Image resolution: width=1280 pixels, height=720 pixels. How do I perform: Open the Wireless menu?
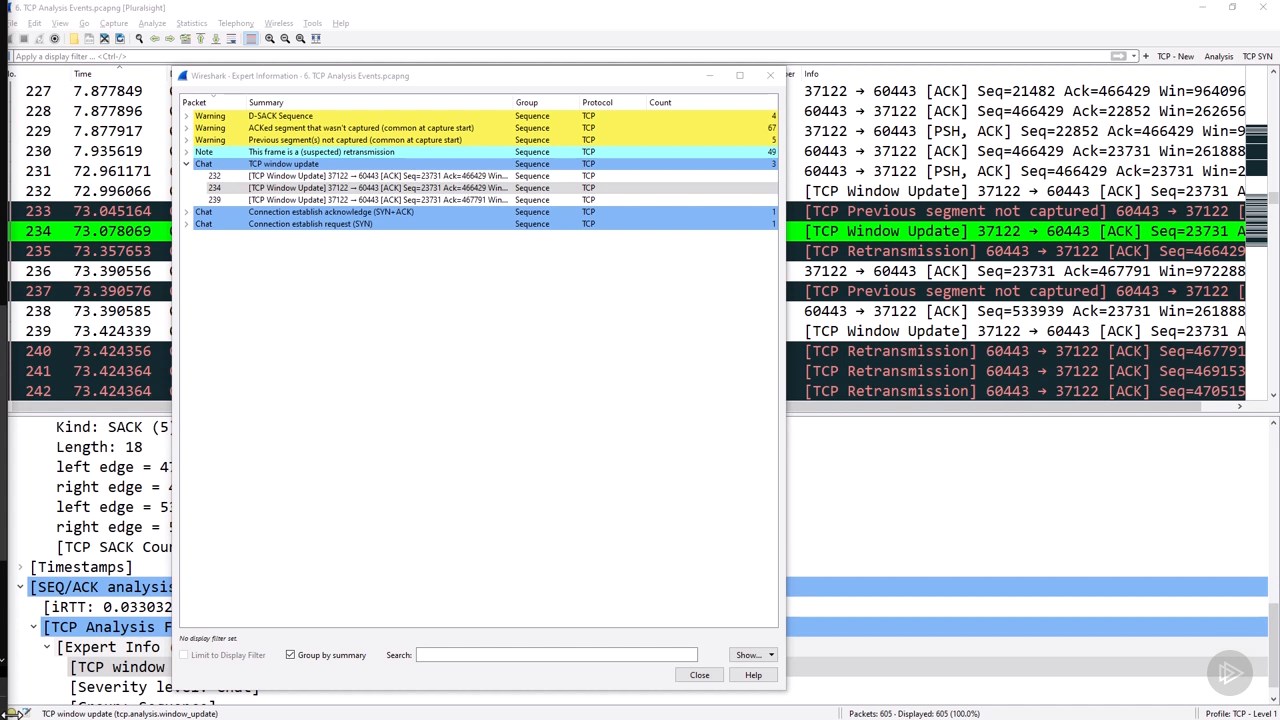[x=278, y=23]
